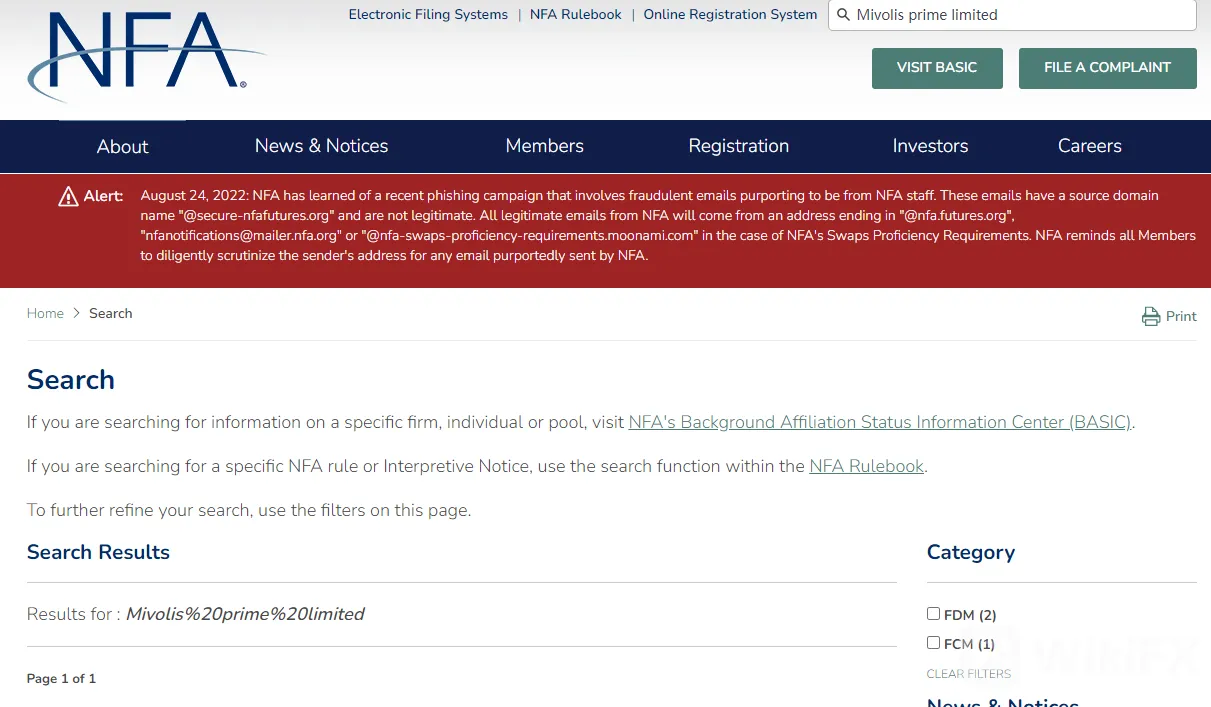Click the NFA logo
1211x707 pixels.
coord(145,56)
